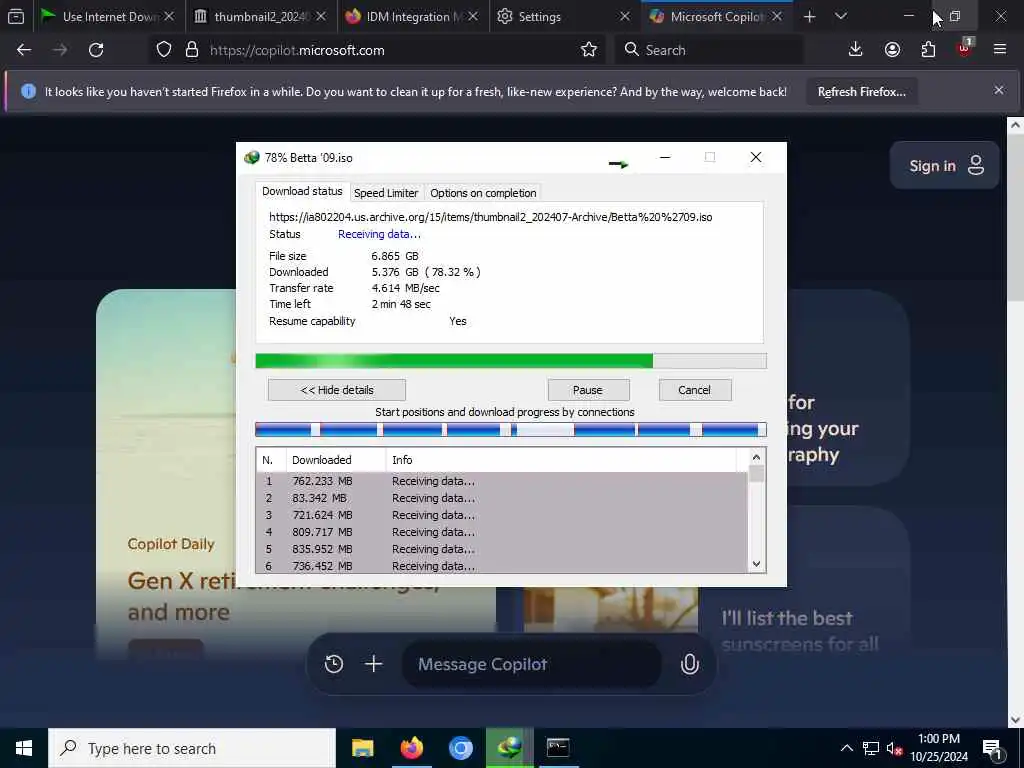Open the Windows notification center icon
The width and height of the screenshot is (1024, 768).
coord(992,749)
